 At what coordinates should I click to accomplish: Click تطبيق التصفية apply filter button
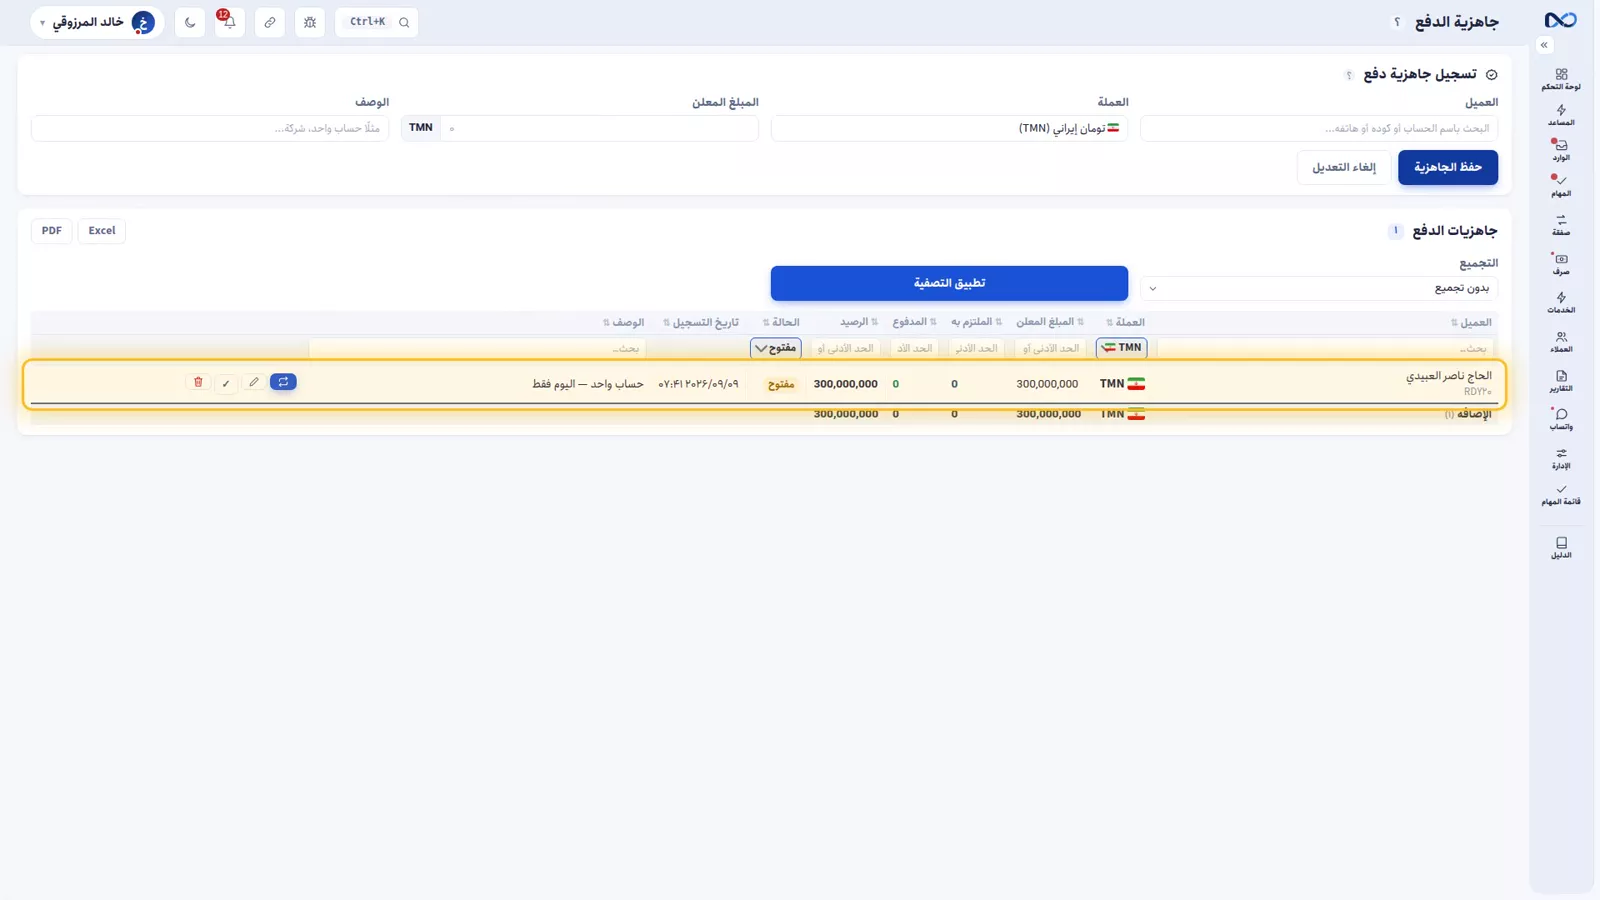[x=949, y=283]
